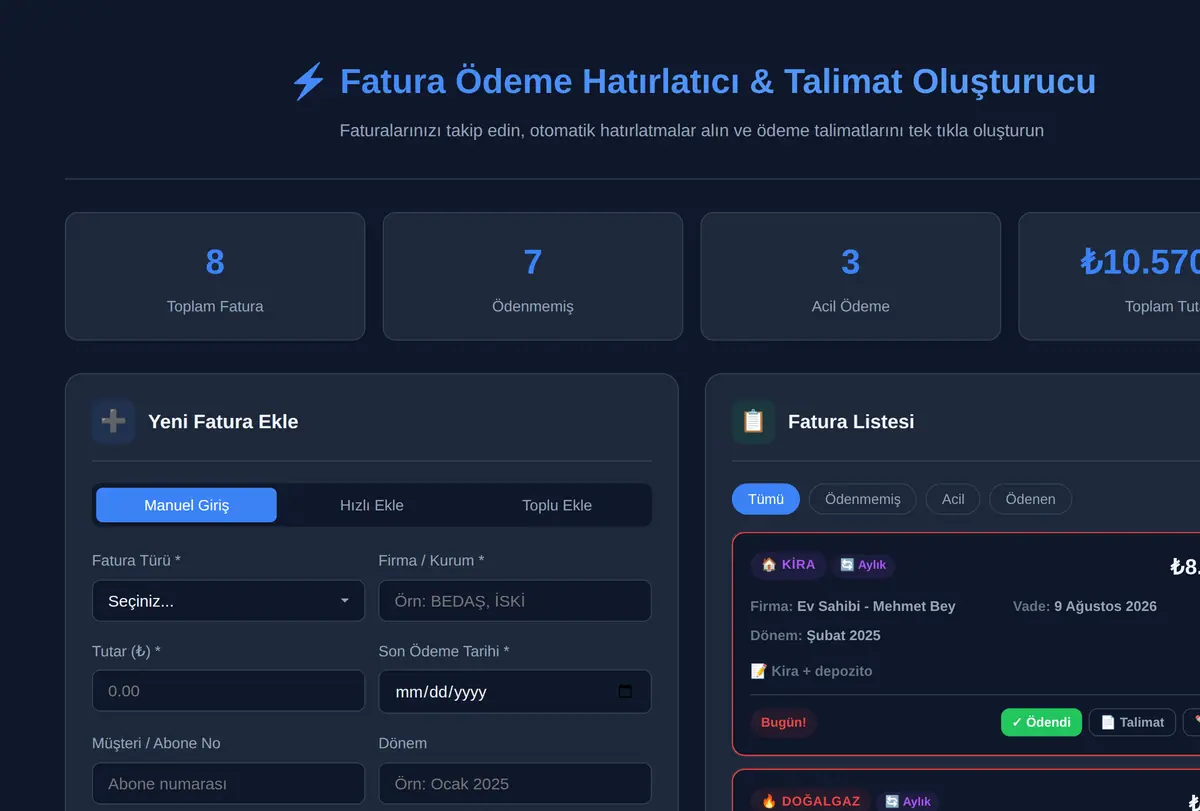This screenshot has height=811, width=1200.
Task: Focus the Müşteri / Abone No field
Action: pyautogui.click(x=228, y=784)
